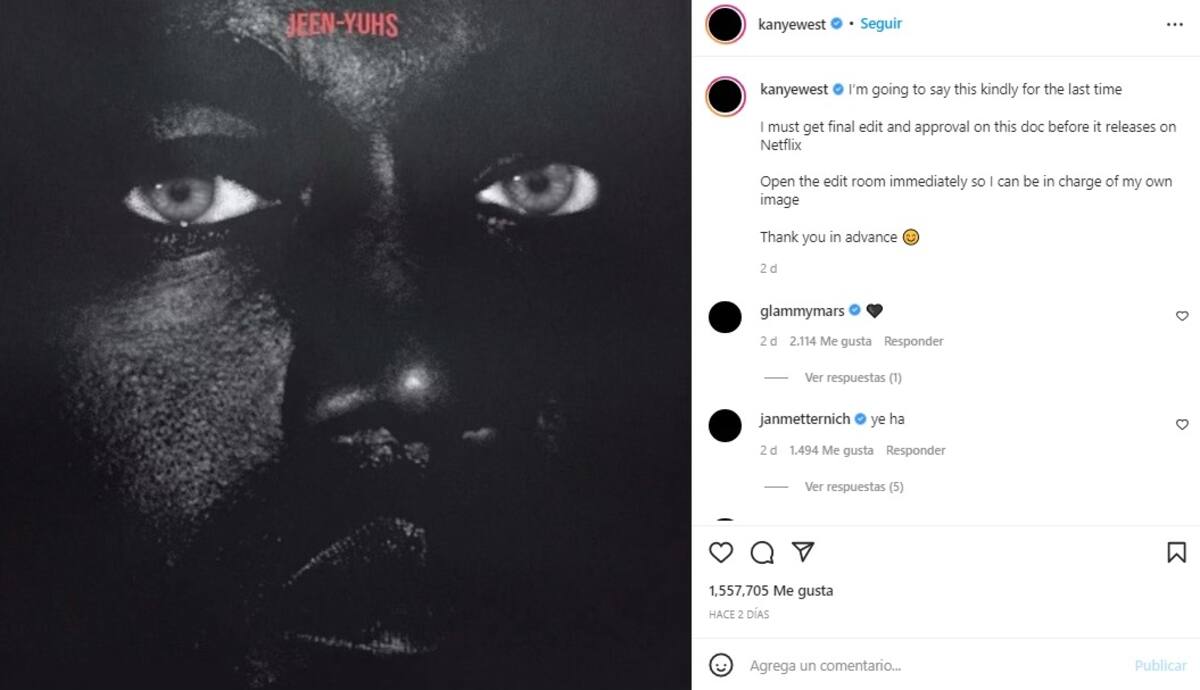
Task: Like the janmetternich comment
Action: coord(1182,425)
